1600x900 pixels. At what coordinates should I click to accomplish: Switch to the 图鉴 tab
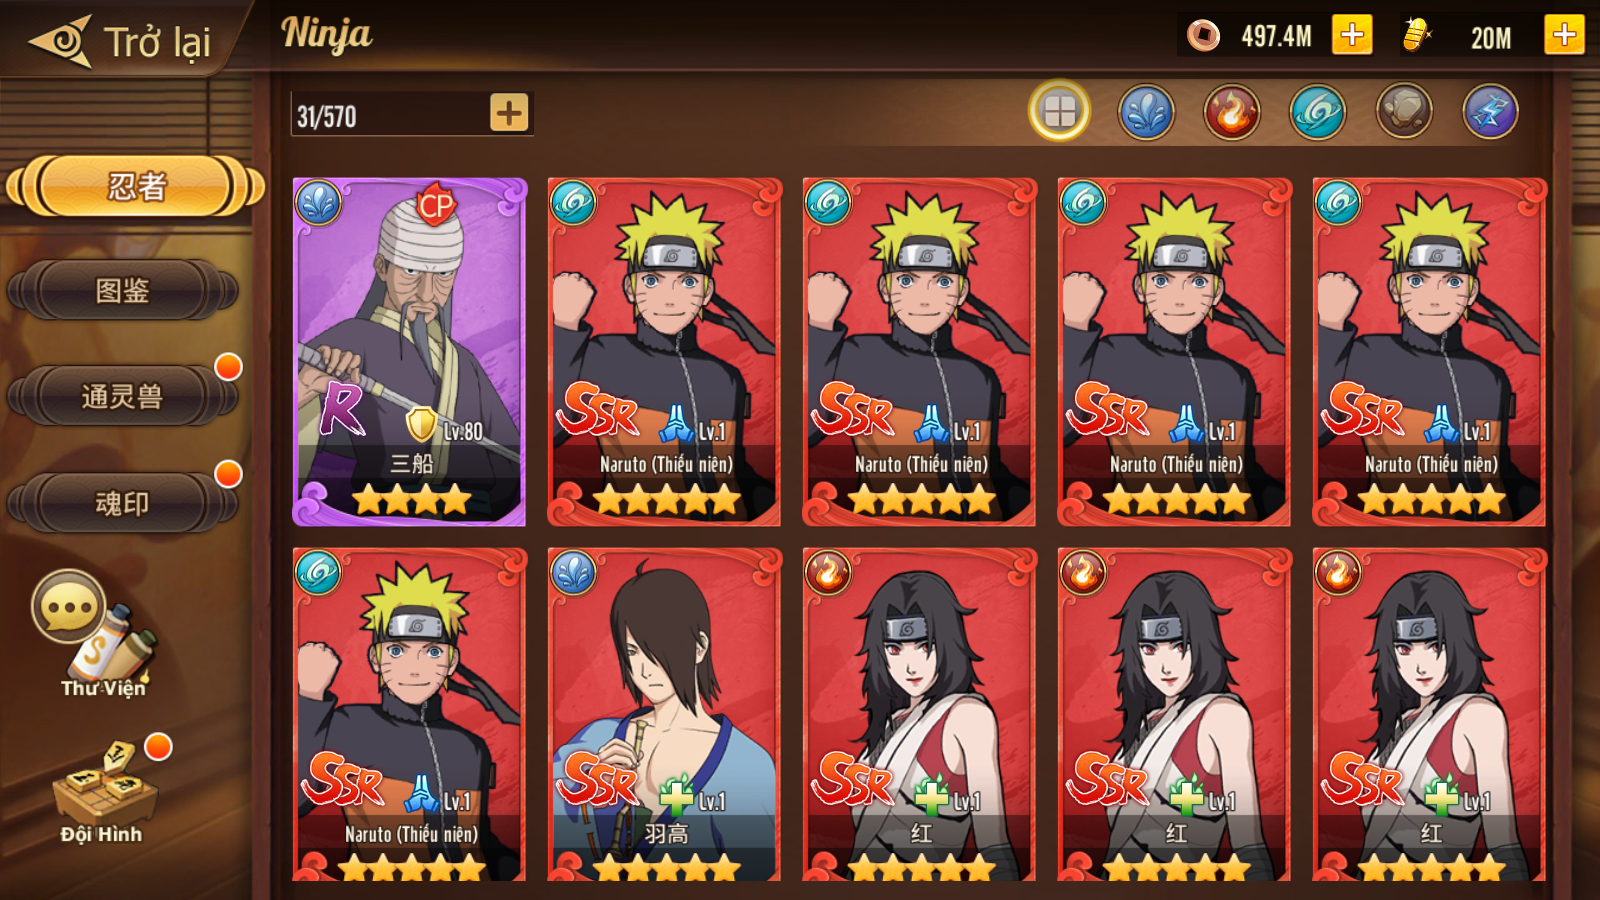coord(122,291)
